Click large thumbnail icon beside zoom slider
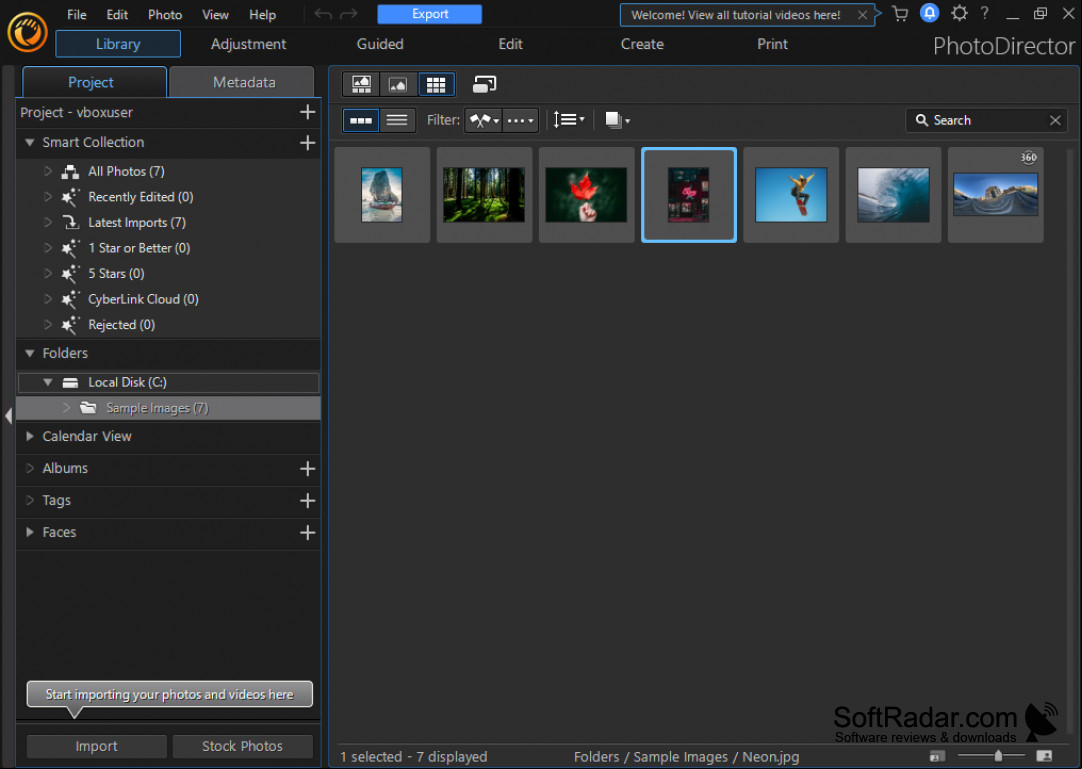 pyautogui.click(x=1044, y=756)
